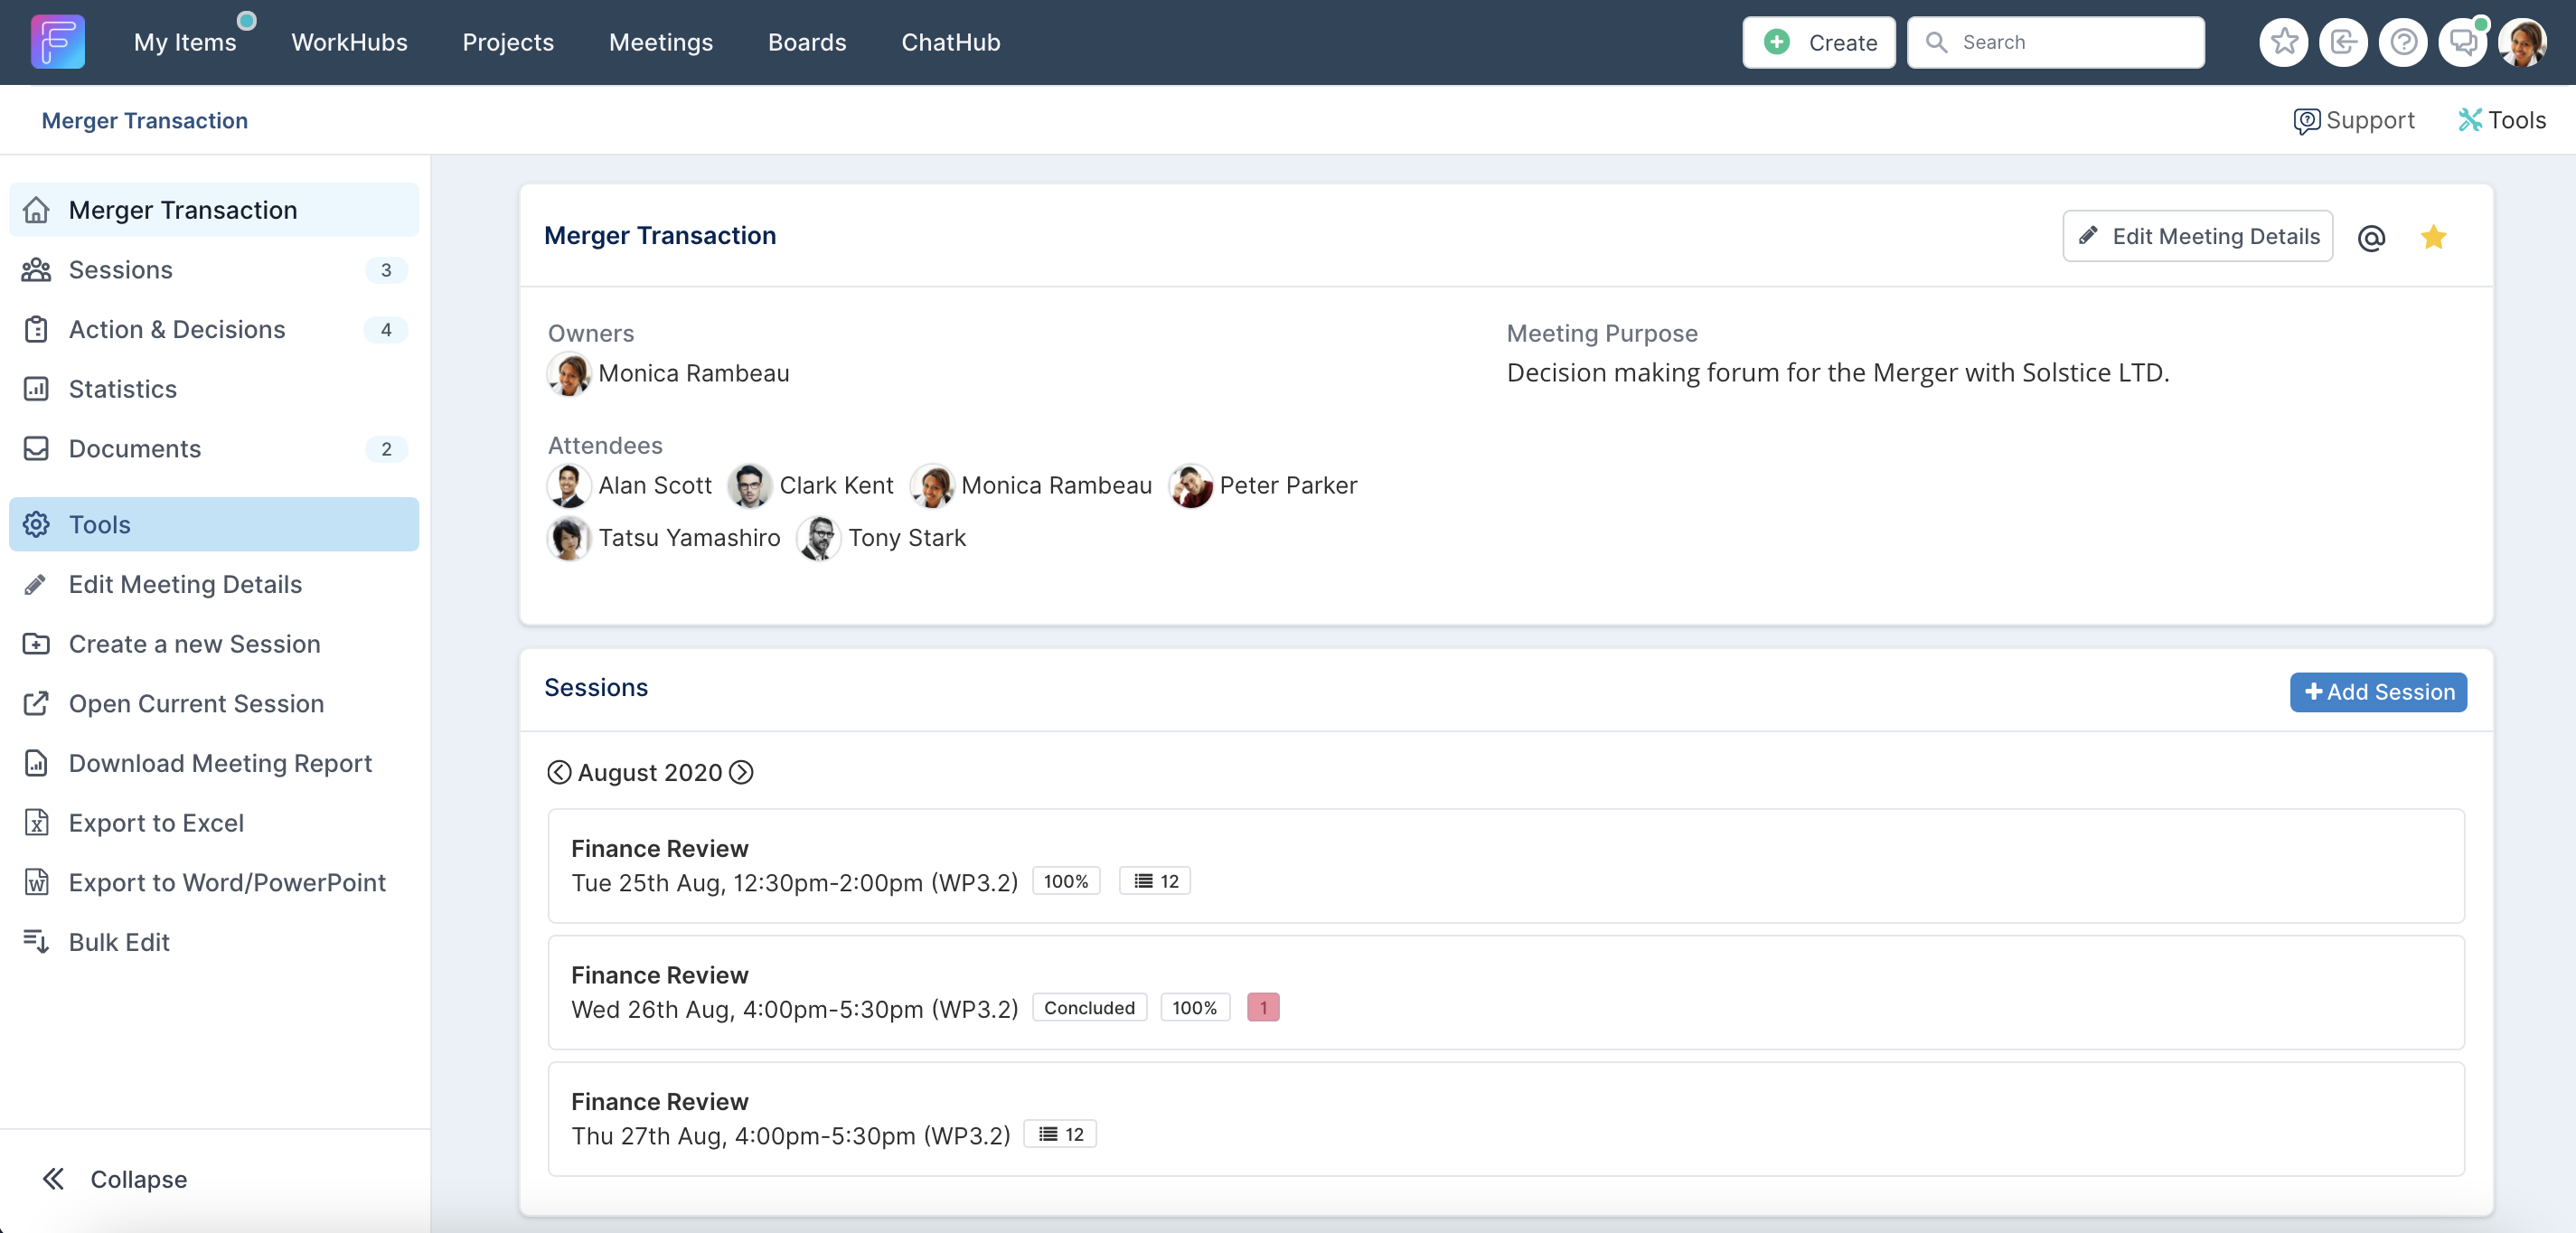Open the Boards menu
The height and width of the screenshot is (1233, 2576).
(806, 42)
